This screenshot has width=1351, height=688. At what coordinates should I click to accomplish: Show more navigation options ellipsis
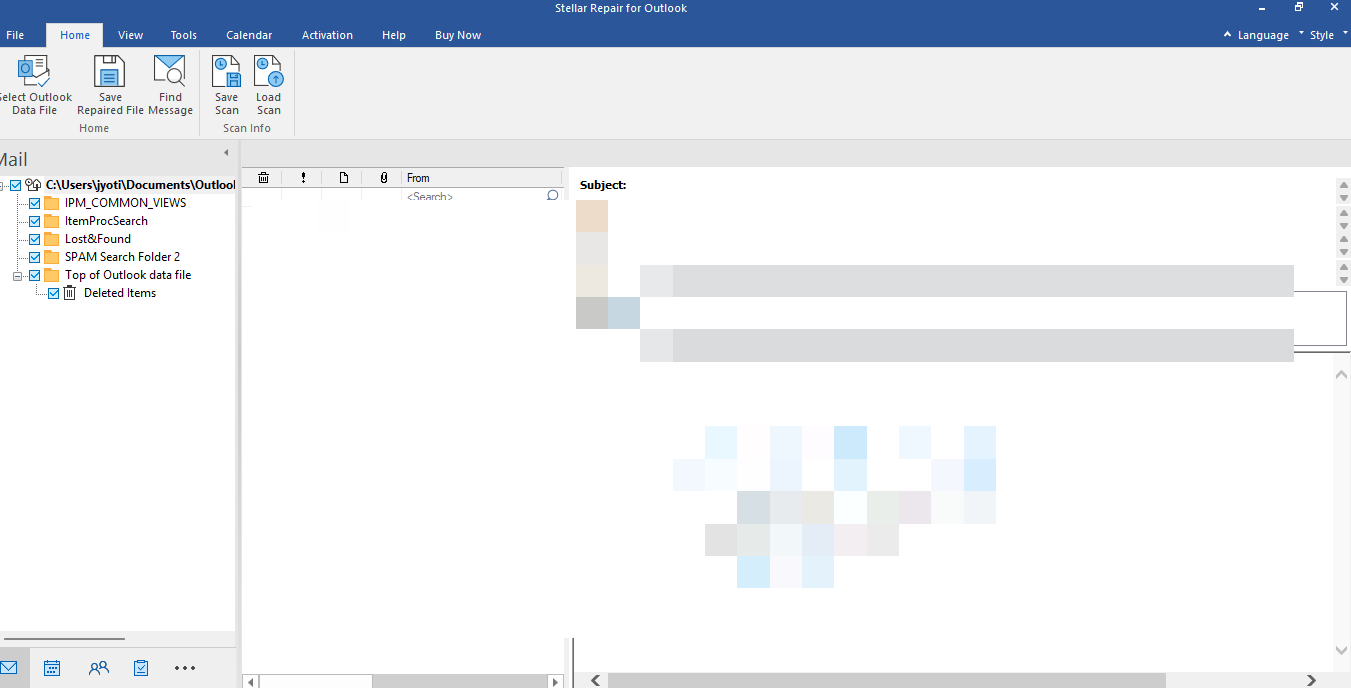click(x=185, y=668)
